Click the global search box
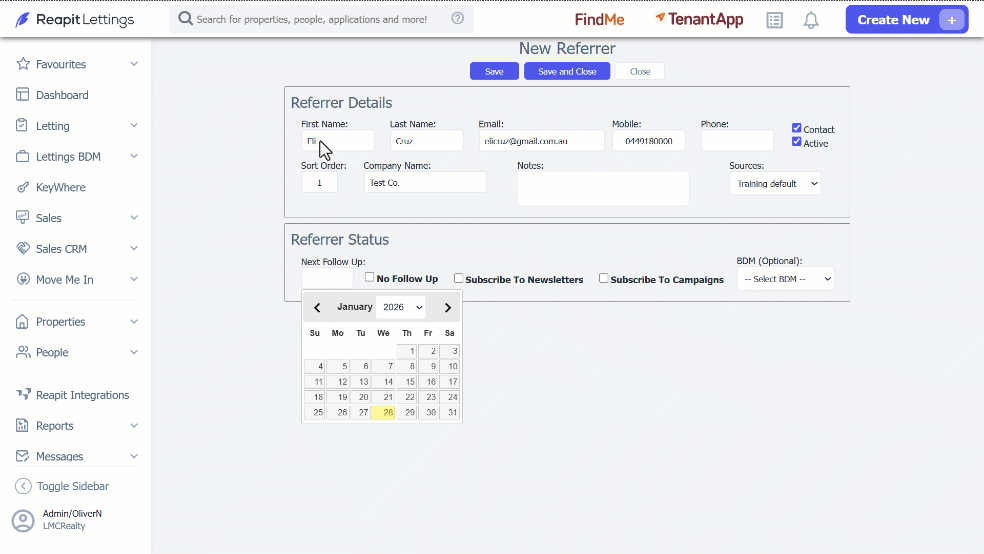 tap(321, 19)
